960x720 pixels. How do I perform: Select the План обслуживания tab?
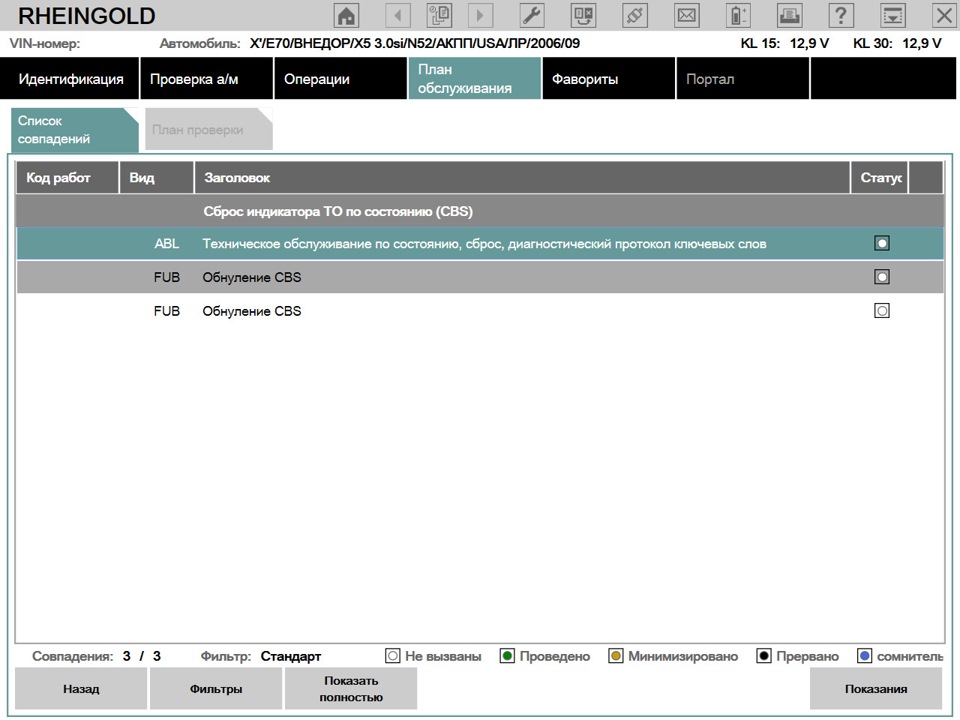point(474,78)
